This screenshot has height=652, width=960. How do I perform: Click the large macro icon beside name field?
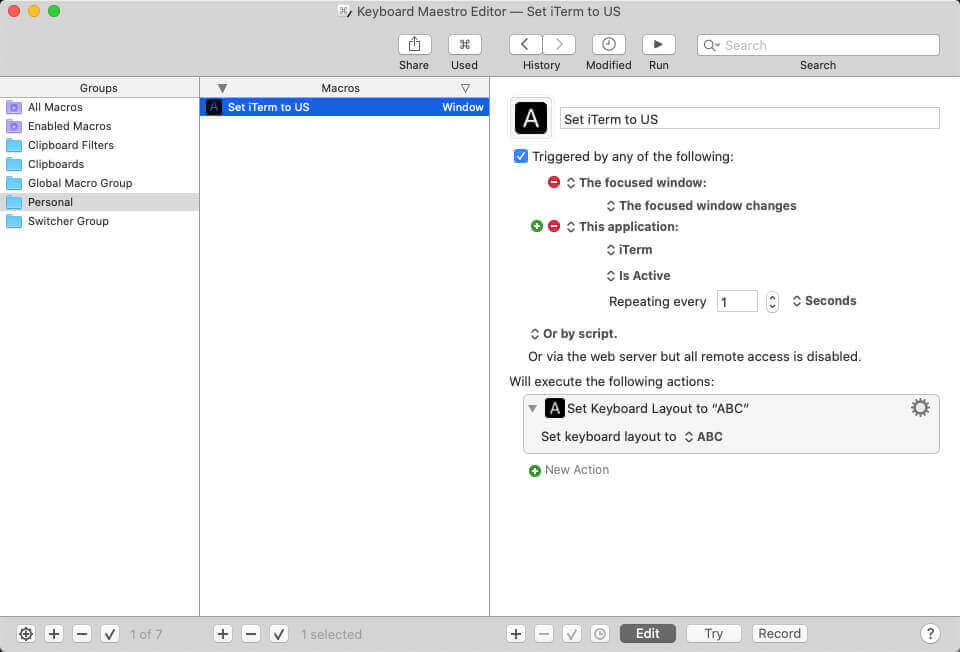[531, 118]
